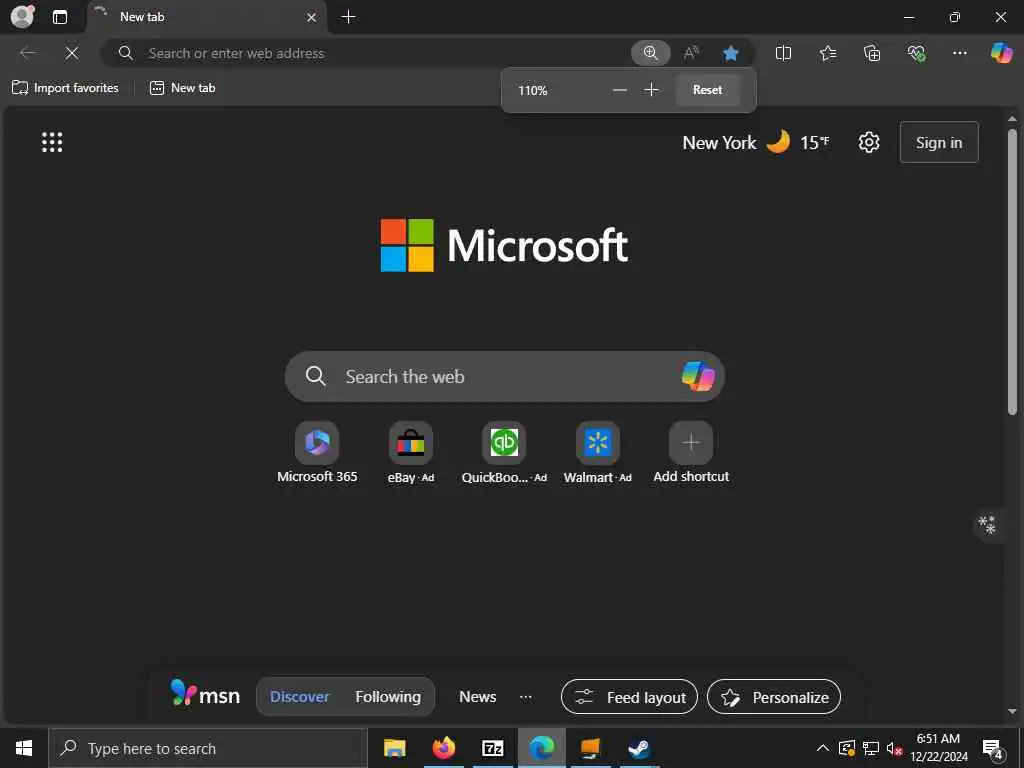Open New tab bookmark in favorites bar
The height and width of the screenshot is (768, 1024).
pos(183,88)
